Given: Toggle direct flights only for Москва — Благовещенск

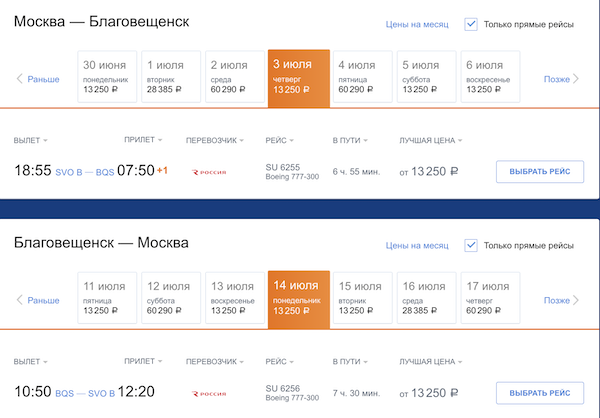Looking at the screenshot, I should pos(471,24).
